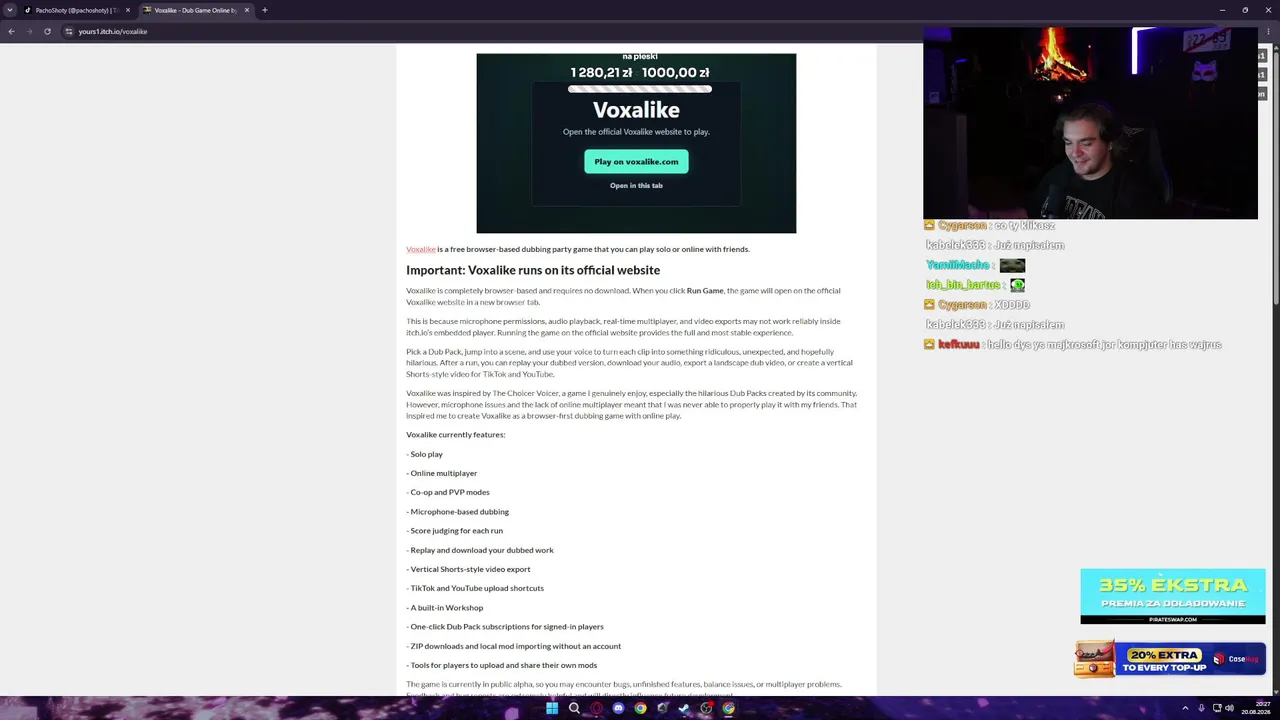Click the 'A built-in Workshop' line
Image resolution: width=1280 pixels, height=720 pixels.
coord(444,608)
